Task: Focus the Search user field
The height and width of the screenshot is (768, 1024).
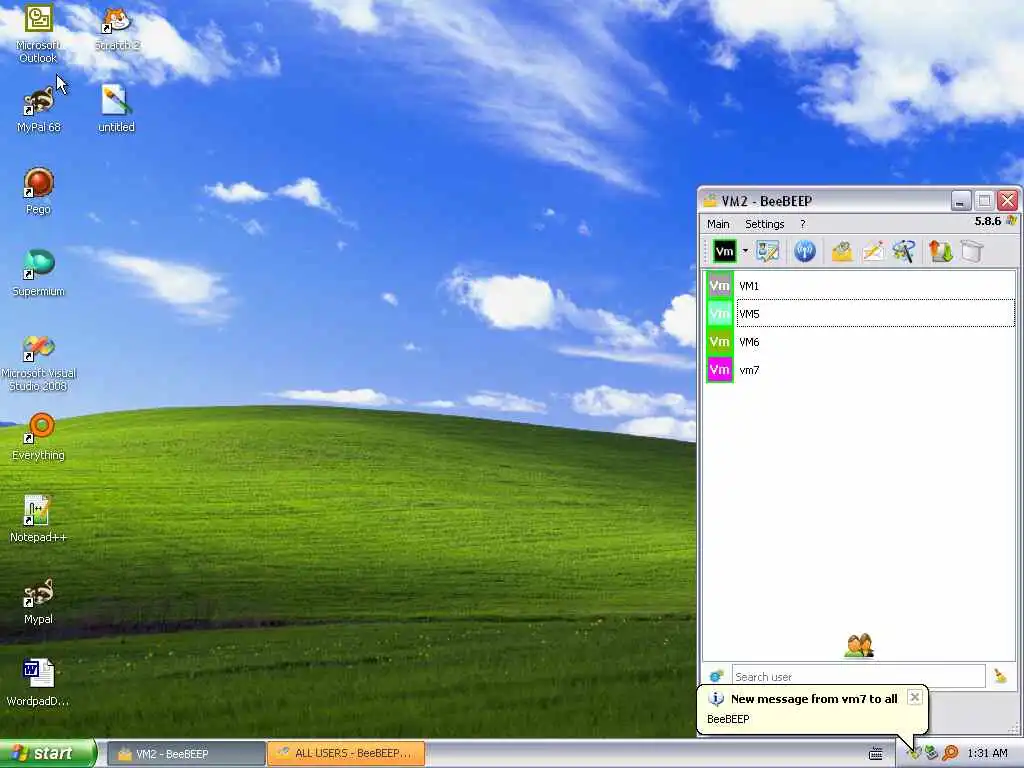Action: (x=858, y=677)
